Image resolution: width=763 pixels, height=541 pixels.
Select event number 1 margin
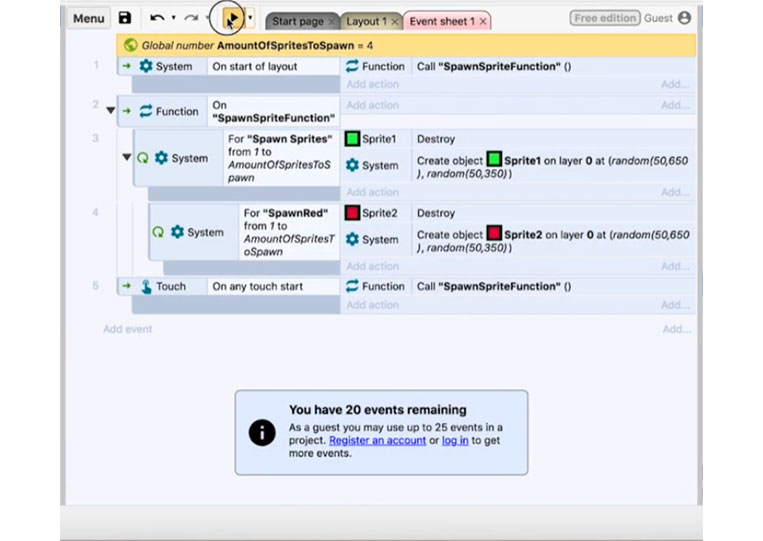click(x=96, y=65)
